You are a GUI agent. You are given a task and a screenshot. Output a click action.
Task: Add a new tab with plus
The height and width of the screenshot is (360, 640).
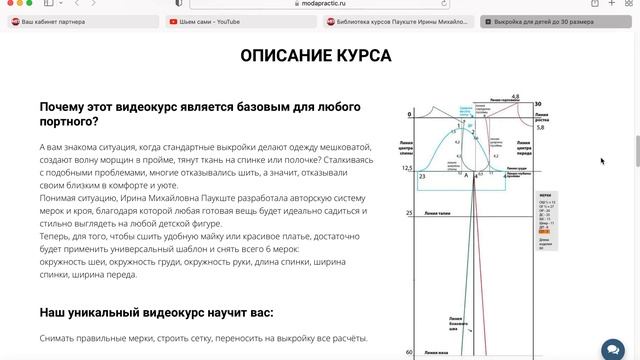pos(611,3)
